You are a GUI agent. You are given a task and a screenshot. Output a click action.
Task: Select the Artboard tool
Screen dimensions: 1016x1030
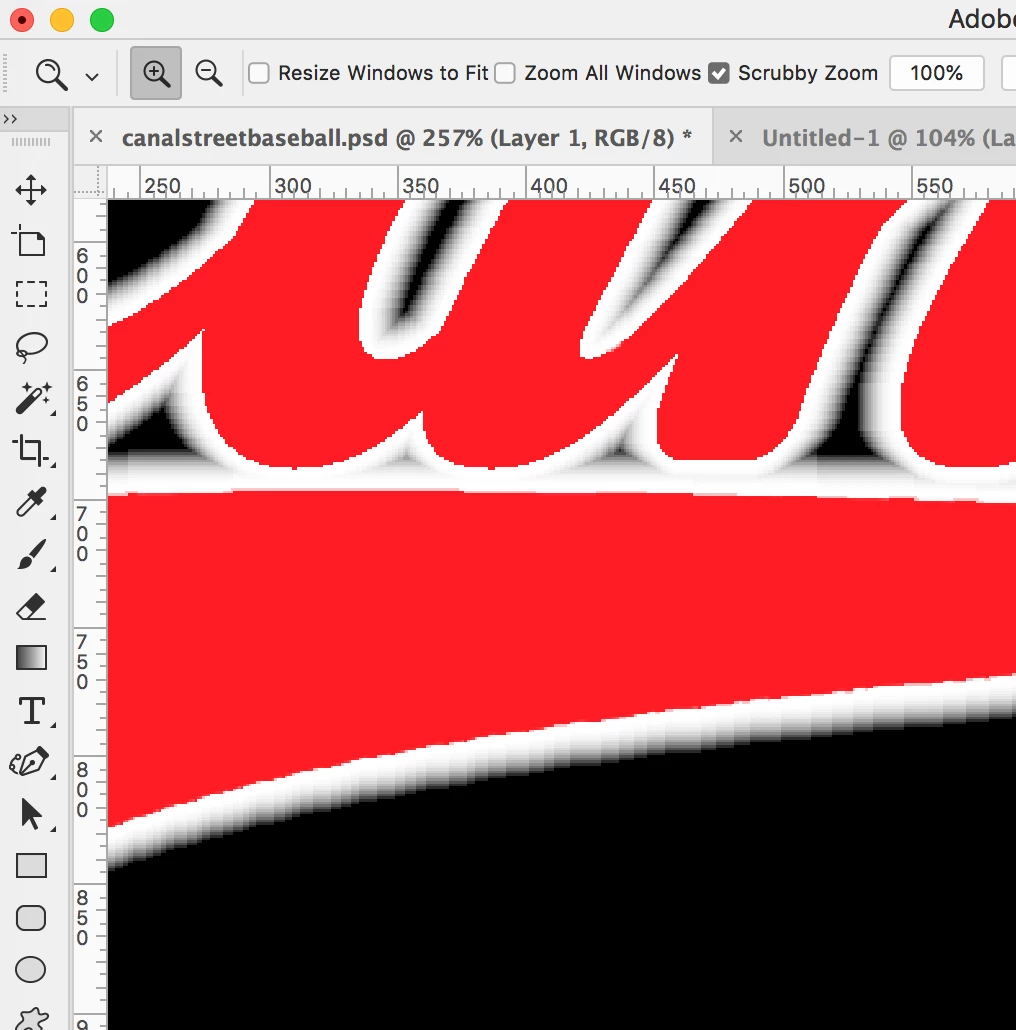coord(30,240)
